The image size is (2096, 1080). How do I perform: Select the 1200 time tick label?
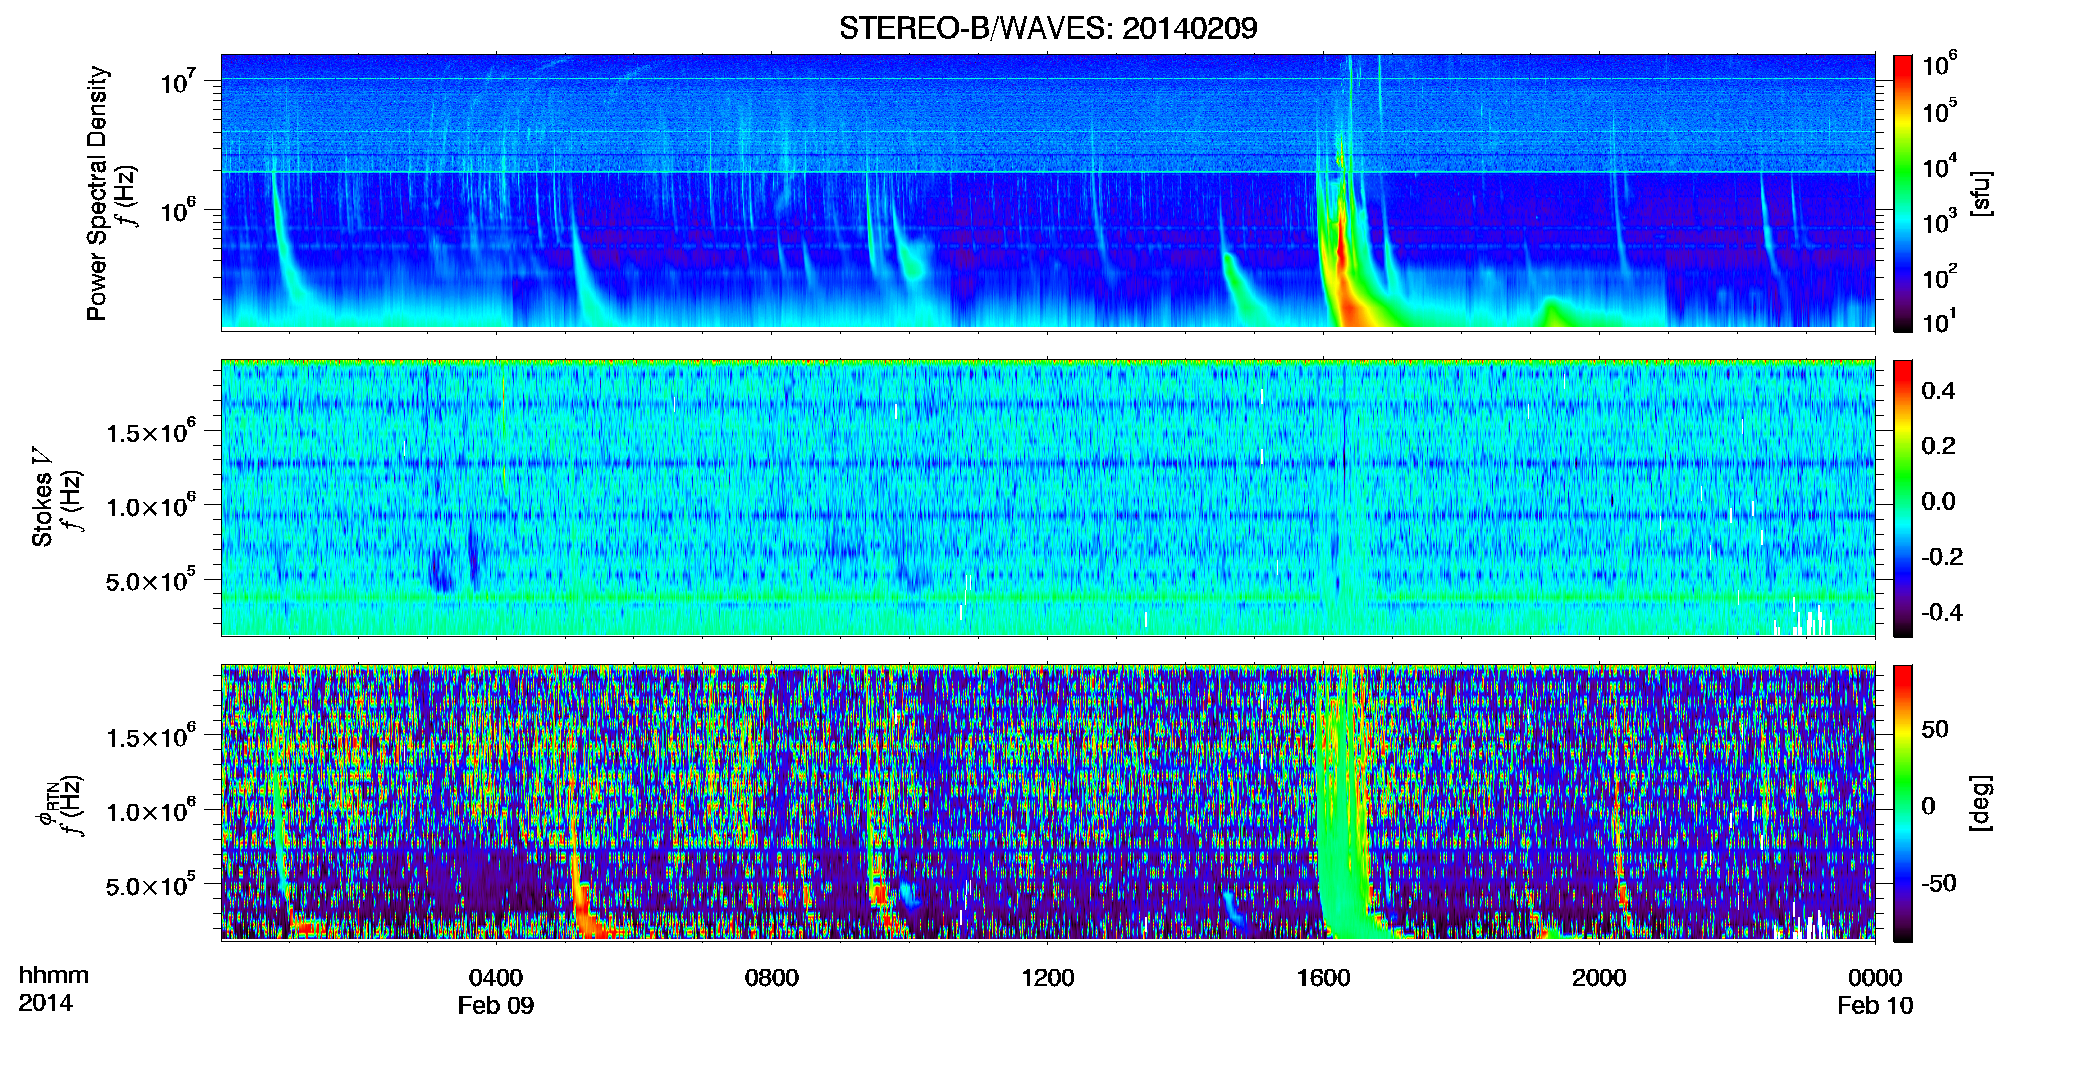(x=1048, y=977)
